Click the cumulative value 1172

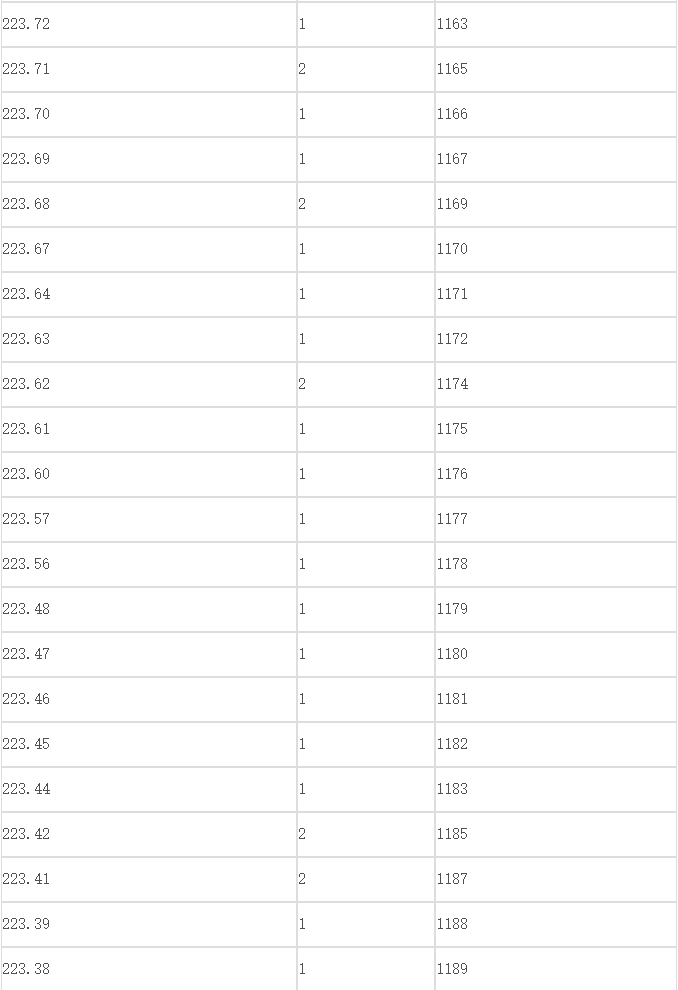point(556,339)
